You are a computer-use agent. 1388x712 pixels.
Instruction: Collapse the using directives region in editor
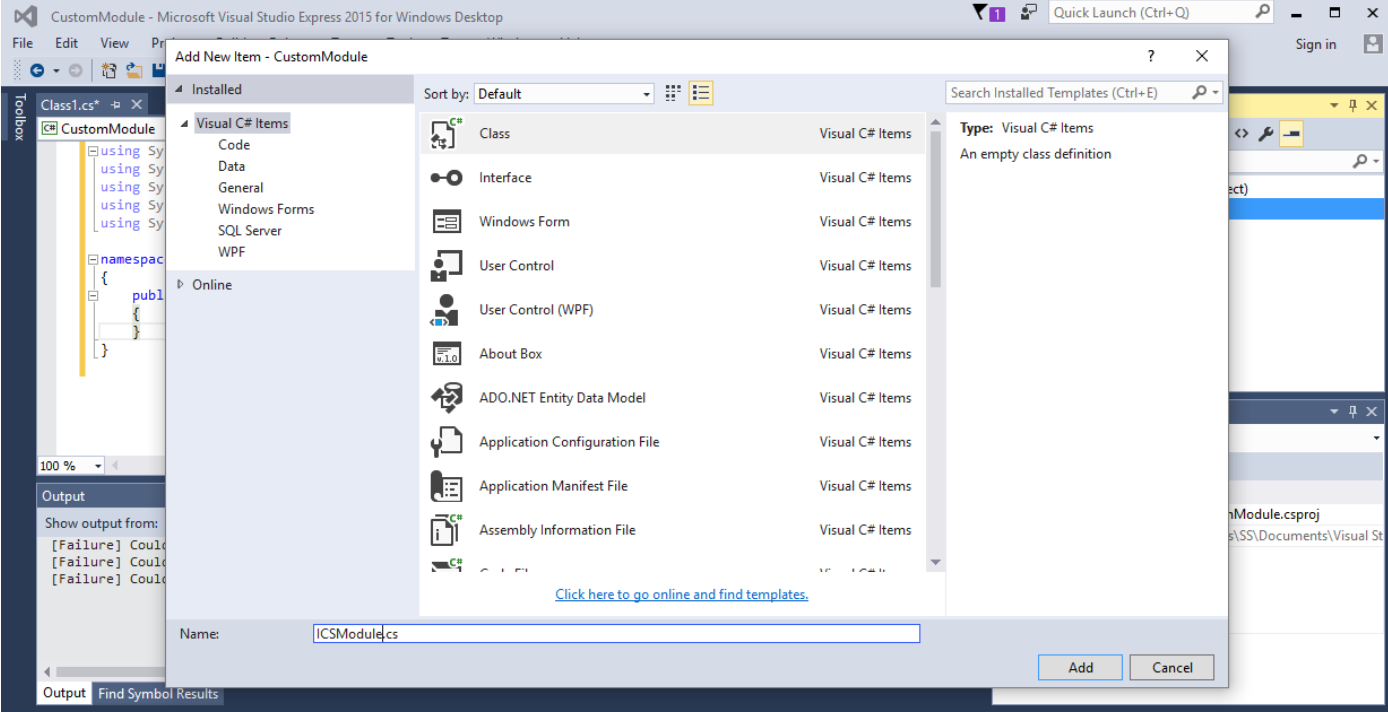[x=93, y=151]
